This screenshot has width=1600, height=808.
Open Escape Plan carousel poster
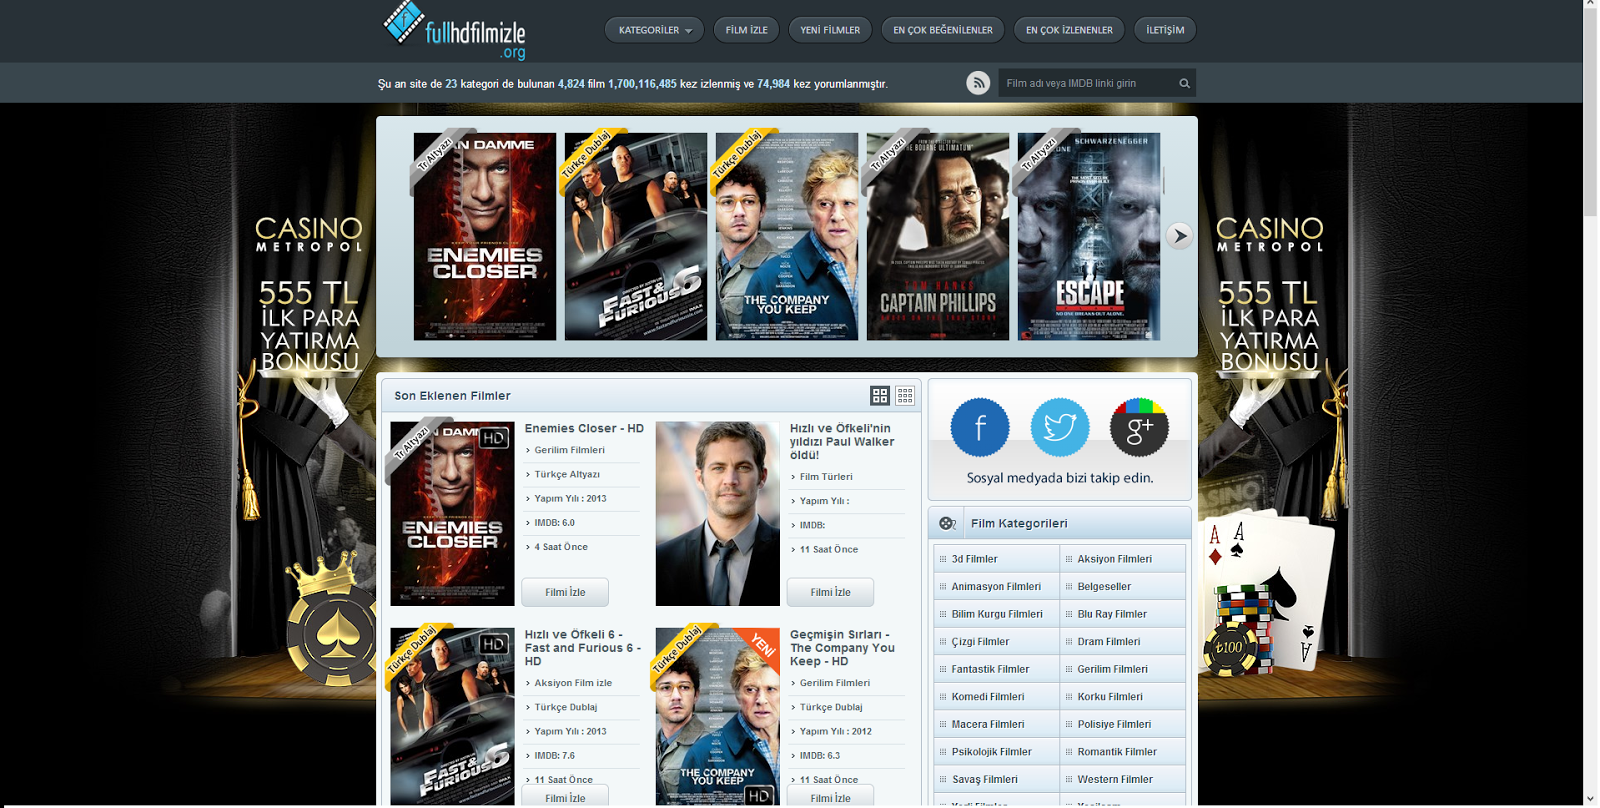tap(1089, 237)
